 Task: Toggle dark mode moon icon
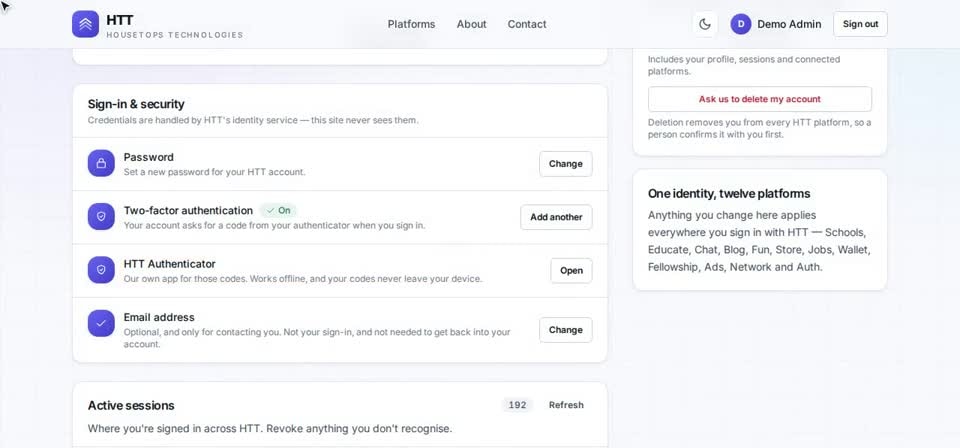tap(705, 24)
